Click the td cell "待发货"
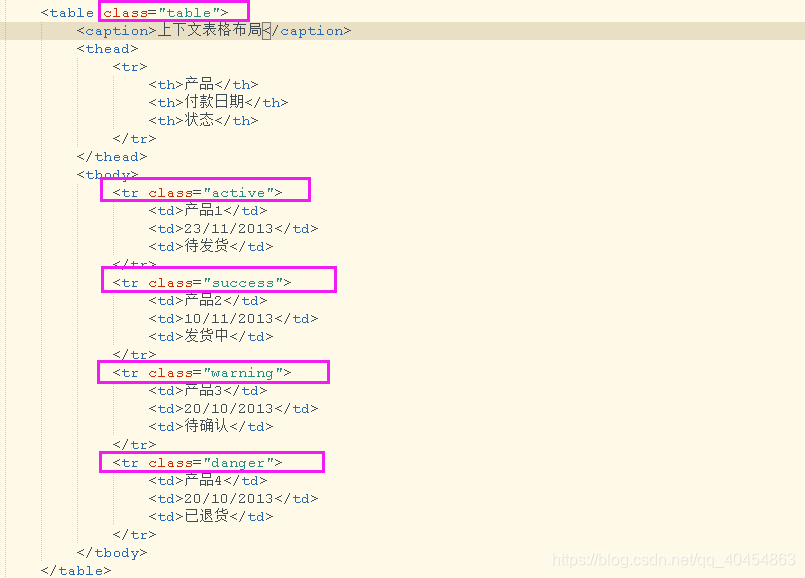 pos(211,246)
